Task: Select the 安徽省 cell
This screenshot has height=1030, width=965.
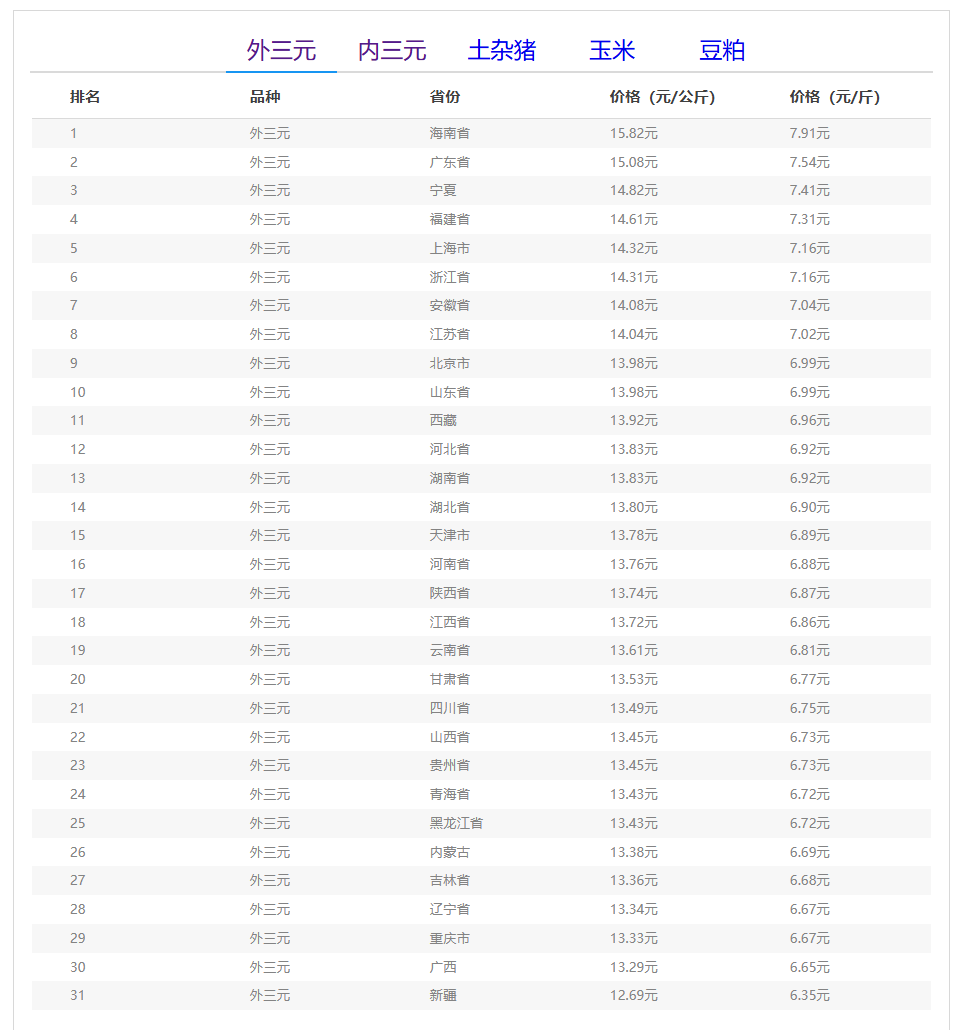Action: pyautogui.click(x=450, y=305)
